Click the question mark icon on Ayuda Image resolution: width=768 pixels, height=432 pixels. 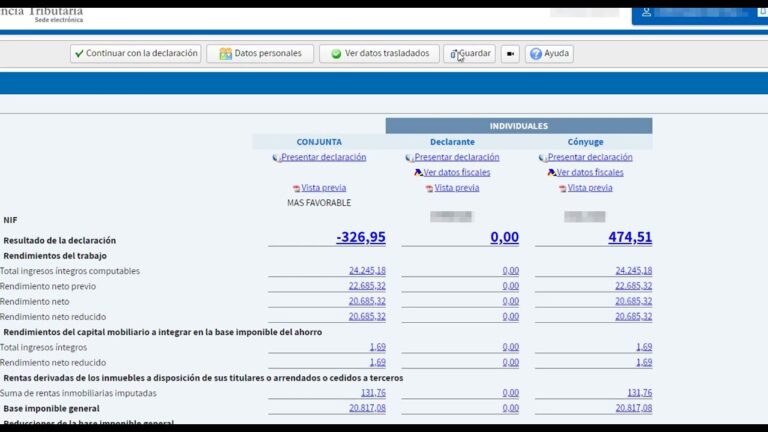click(x=536, y=53)
